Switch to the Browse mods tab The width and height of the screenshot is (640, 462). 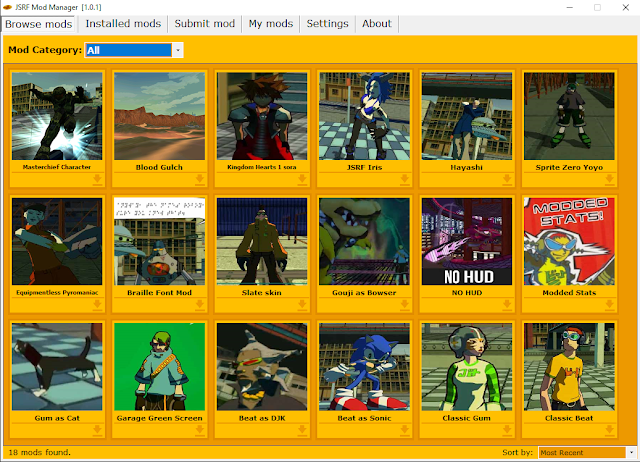38,24
